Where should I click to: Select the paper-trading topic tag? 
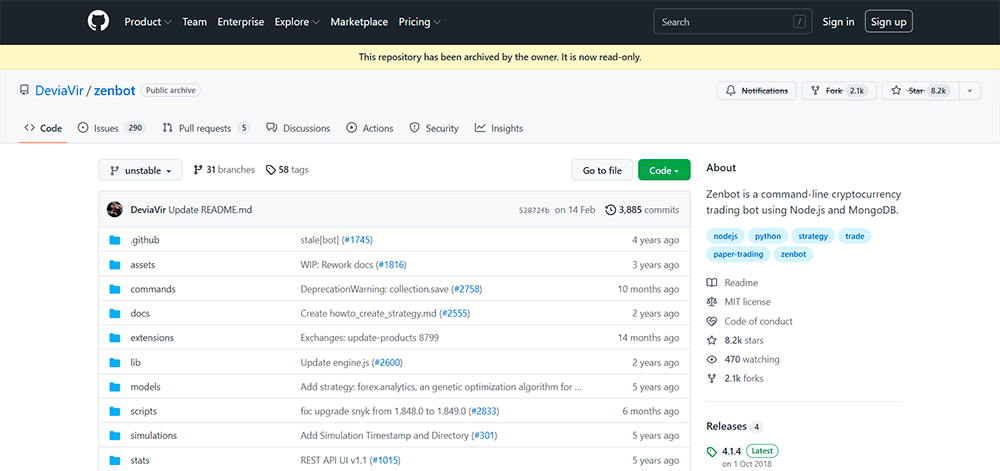(x=738, y=254)
